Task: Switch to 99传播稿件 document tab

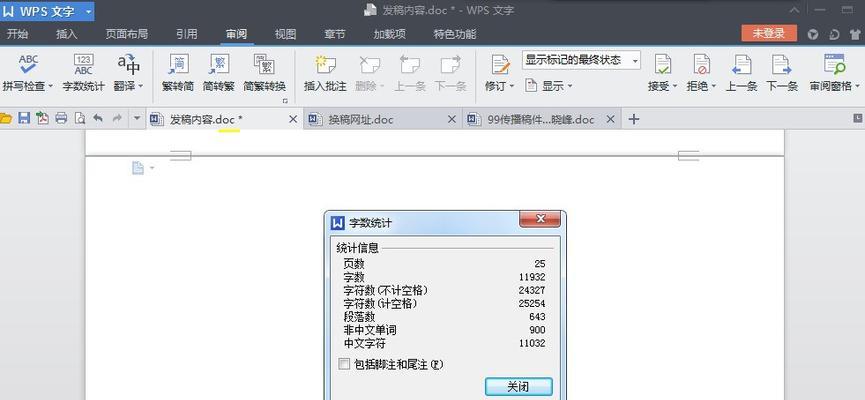Action: click(x=541, y=119)
